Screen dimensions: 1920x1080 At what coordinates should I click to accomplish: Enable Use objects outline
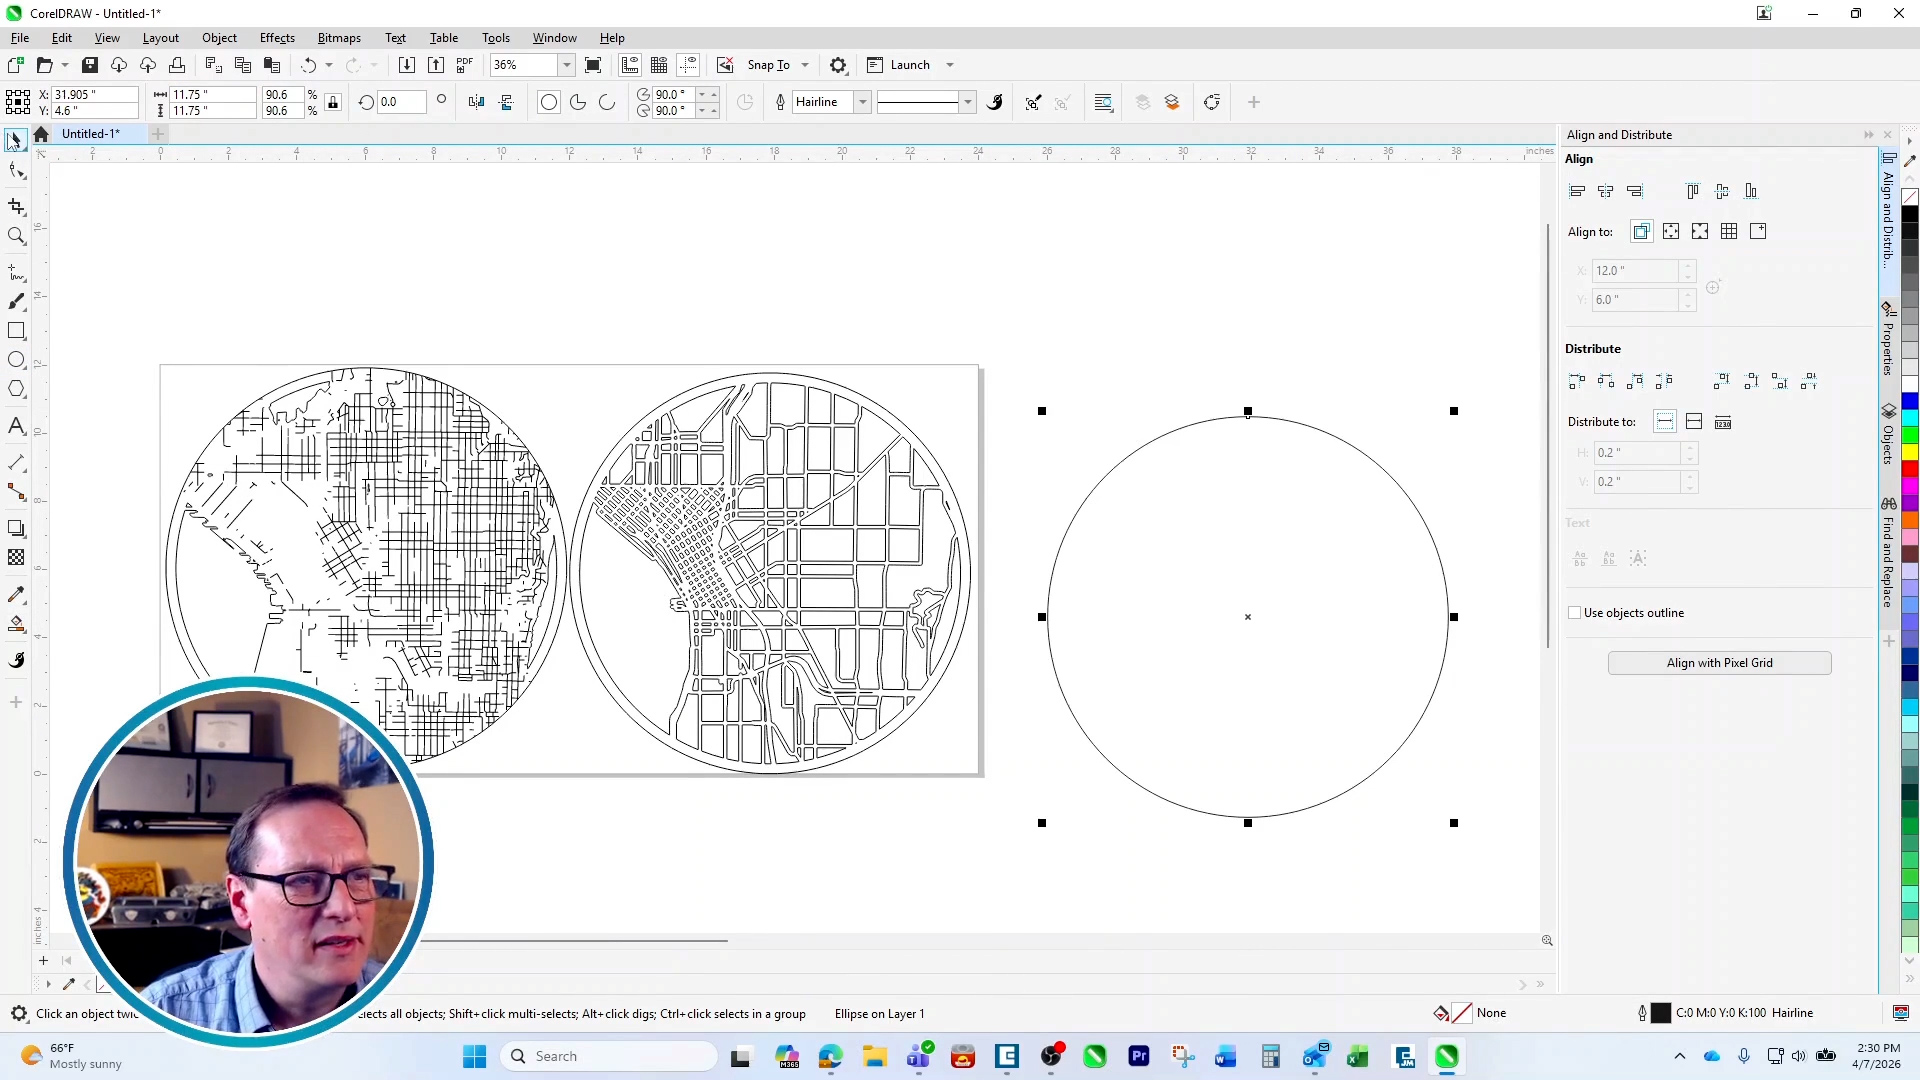[x=1577, y=613]
